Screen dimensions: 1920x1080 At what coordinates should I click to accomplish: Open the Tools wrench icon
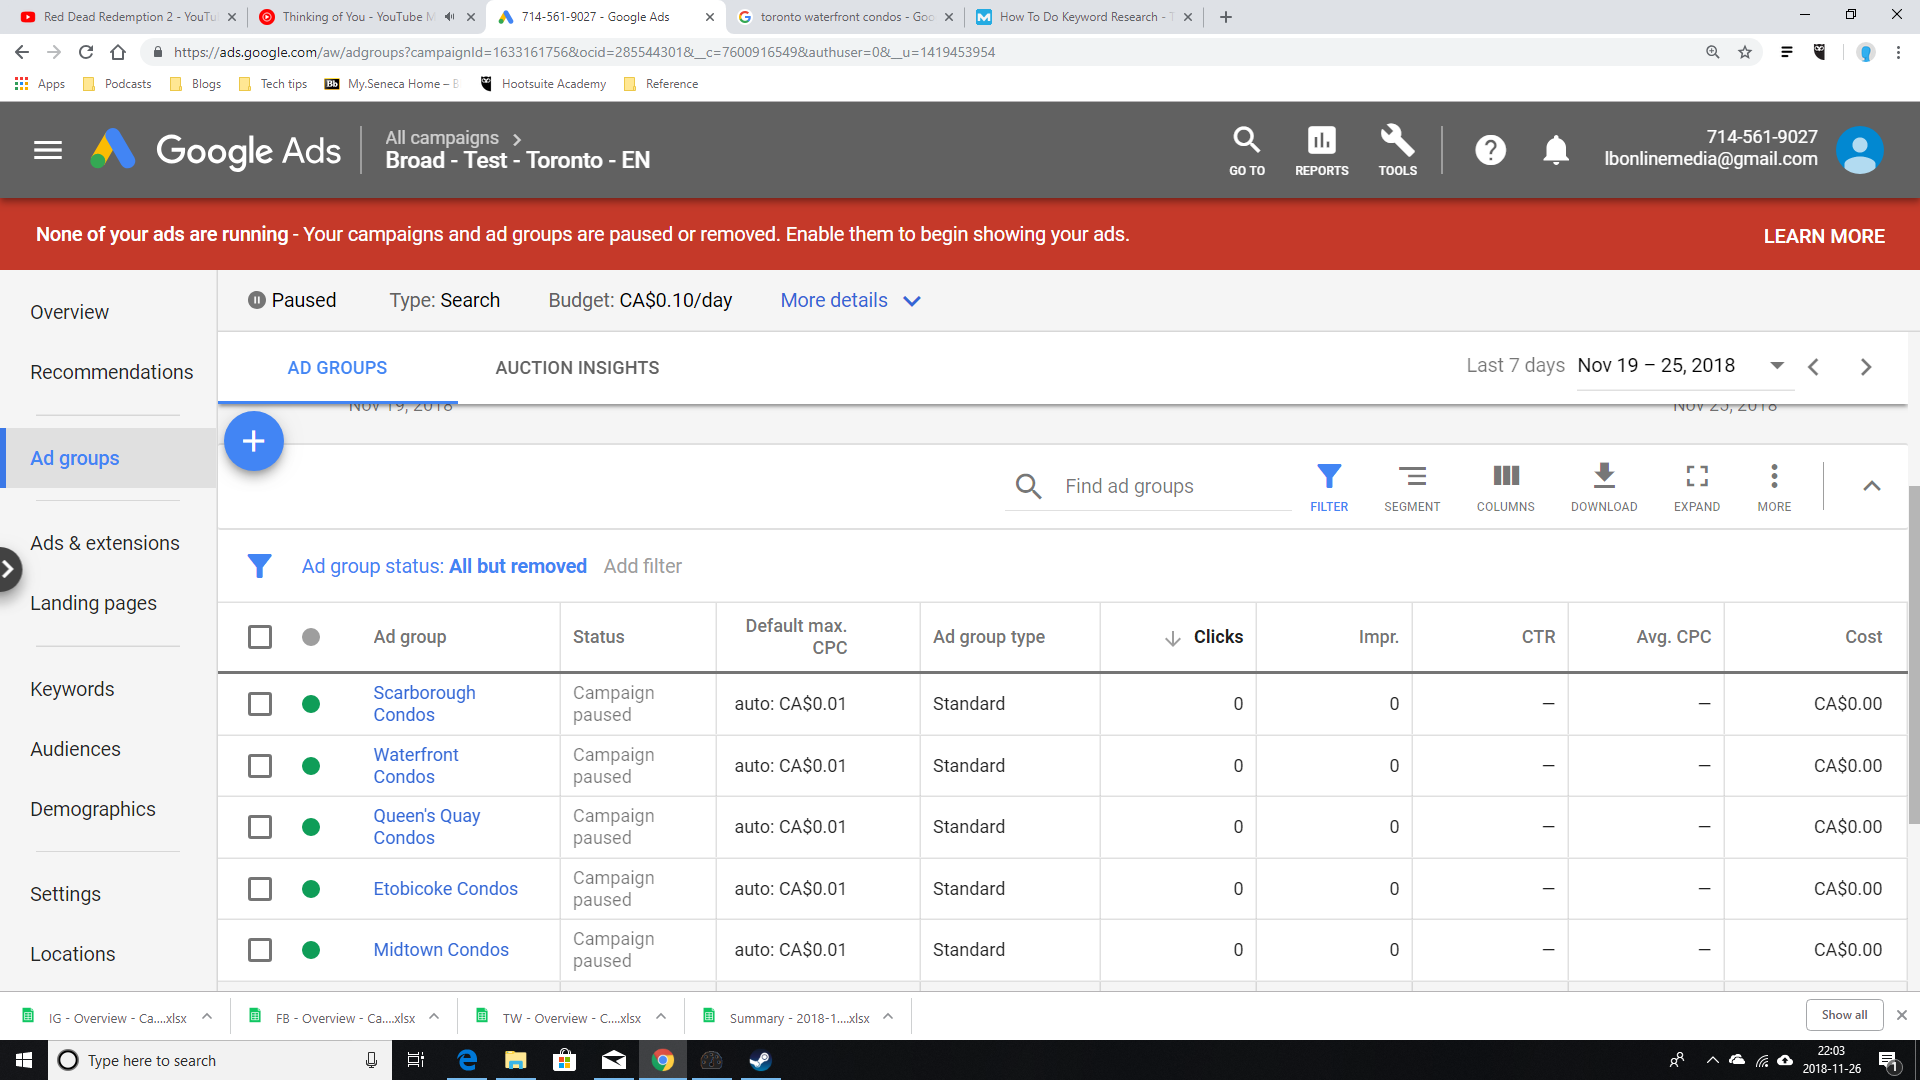pyautogui.click(x=1397, y=150)
